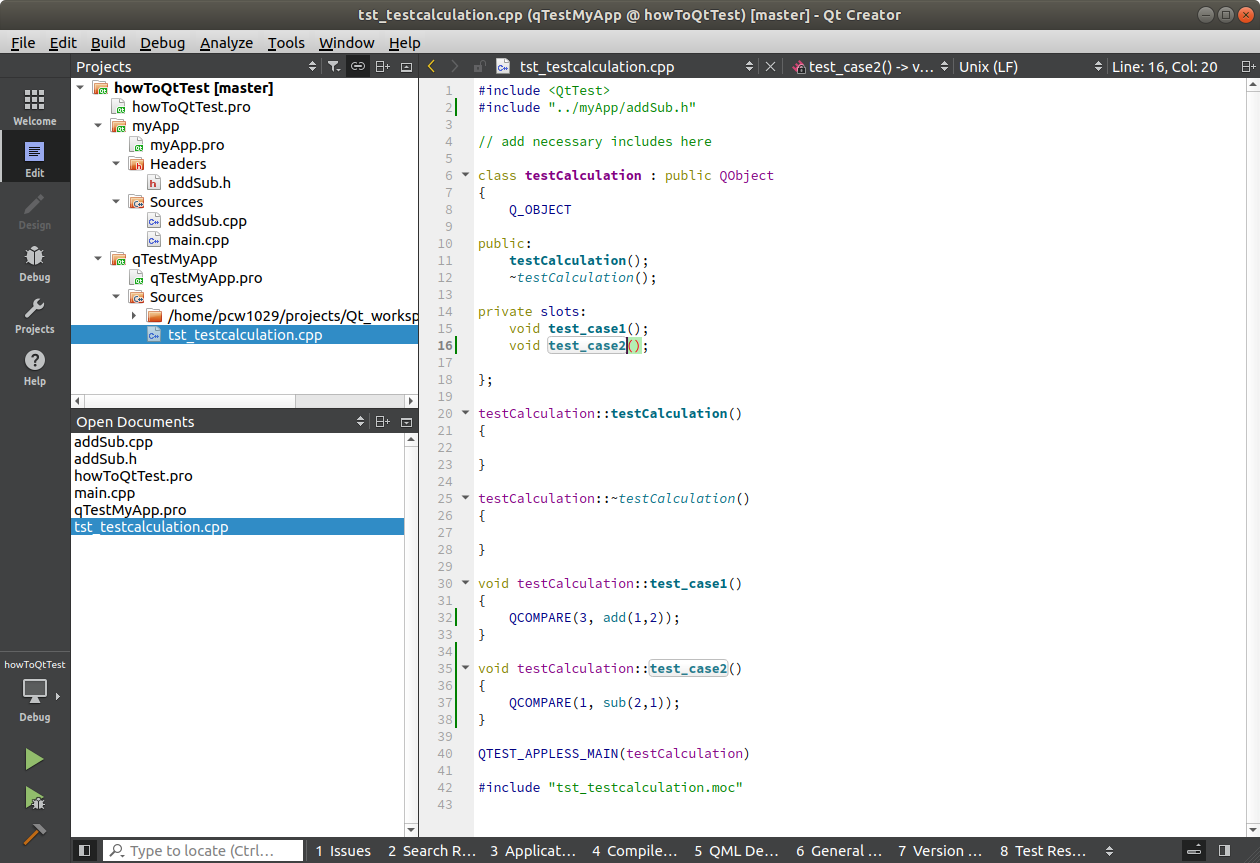Open the Welcome mode

[34, 106]
